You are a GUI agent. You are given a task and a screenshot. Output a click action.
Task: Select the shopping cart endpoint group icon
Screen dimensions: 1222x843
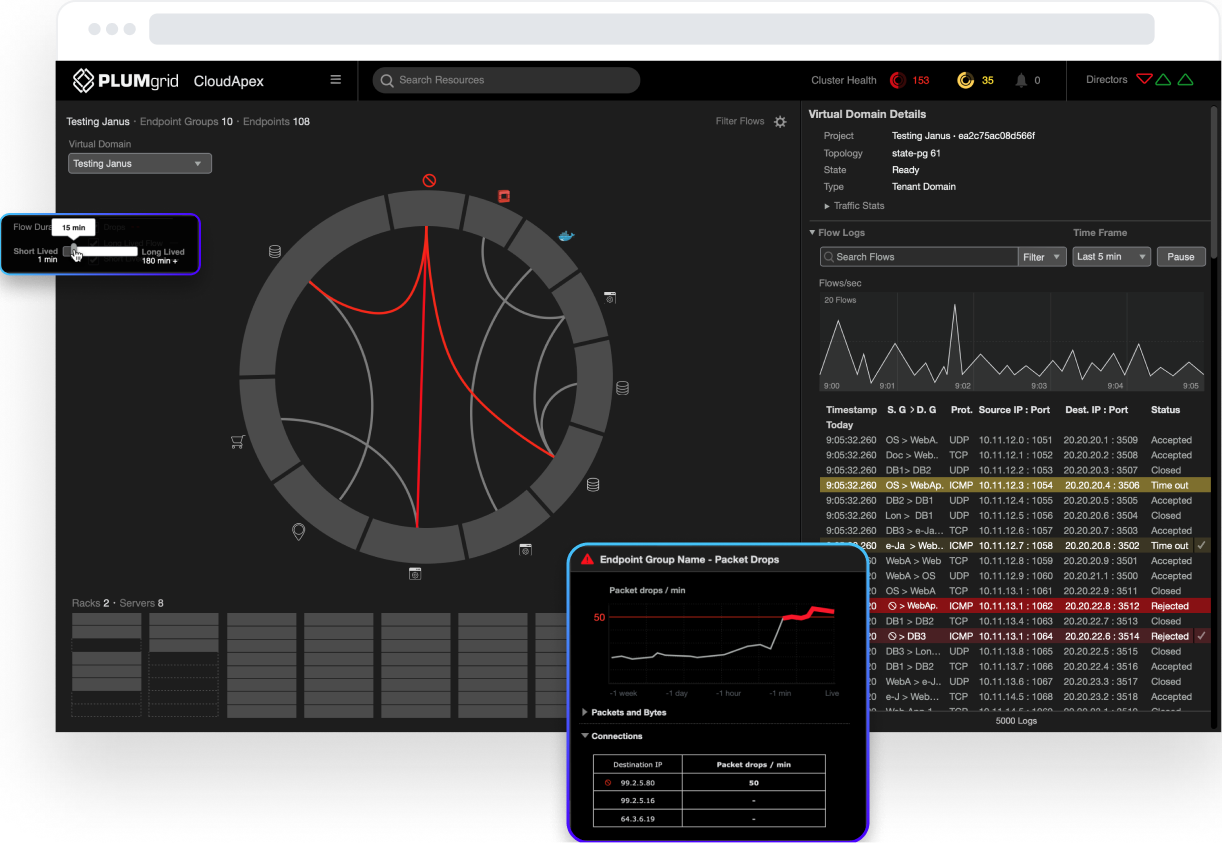coord(238,441)
